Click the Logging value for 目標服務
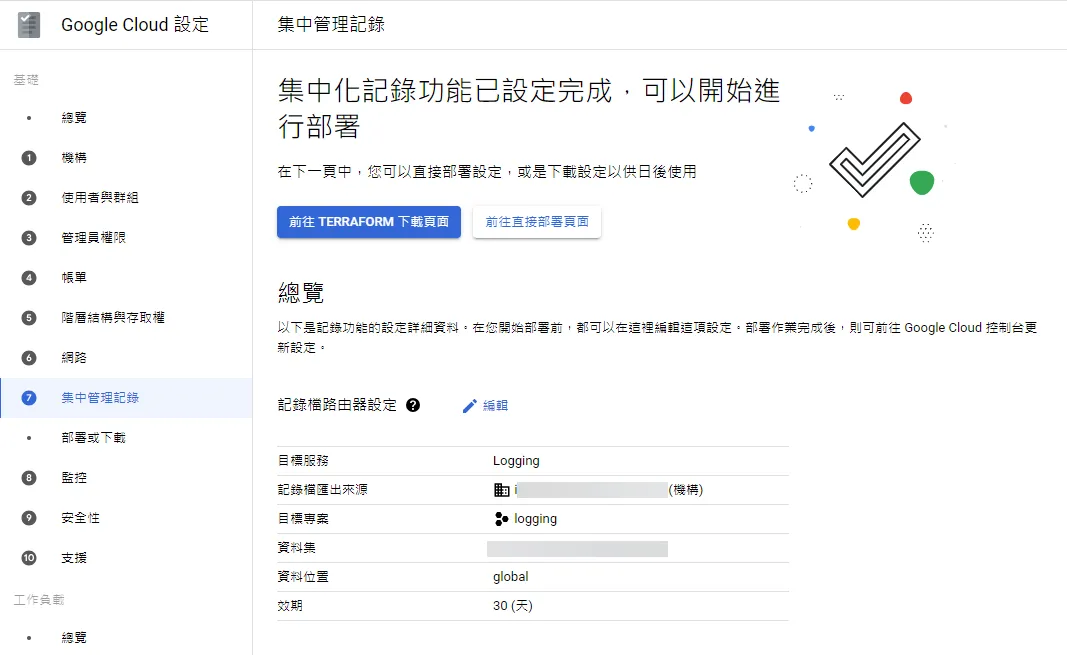Viewport: 1067px width, 655px height. click(x=516, y=460)
